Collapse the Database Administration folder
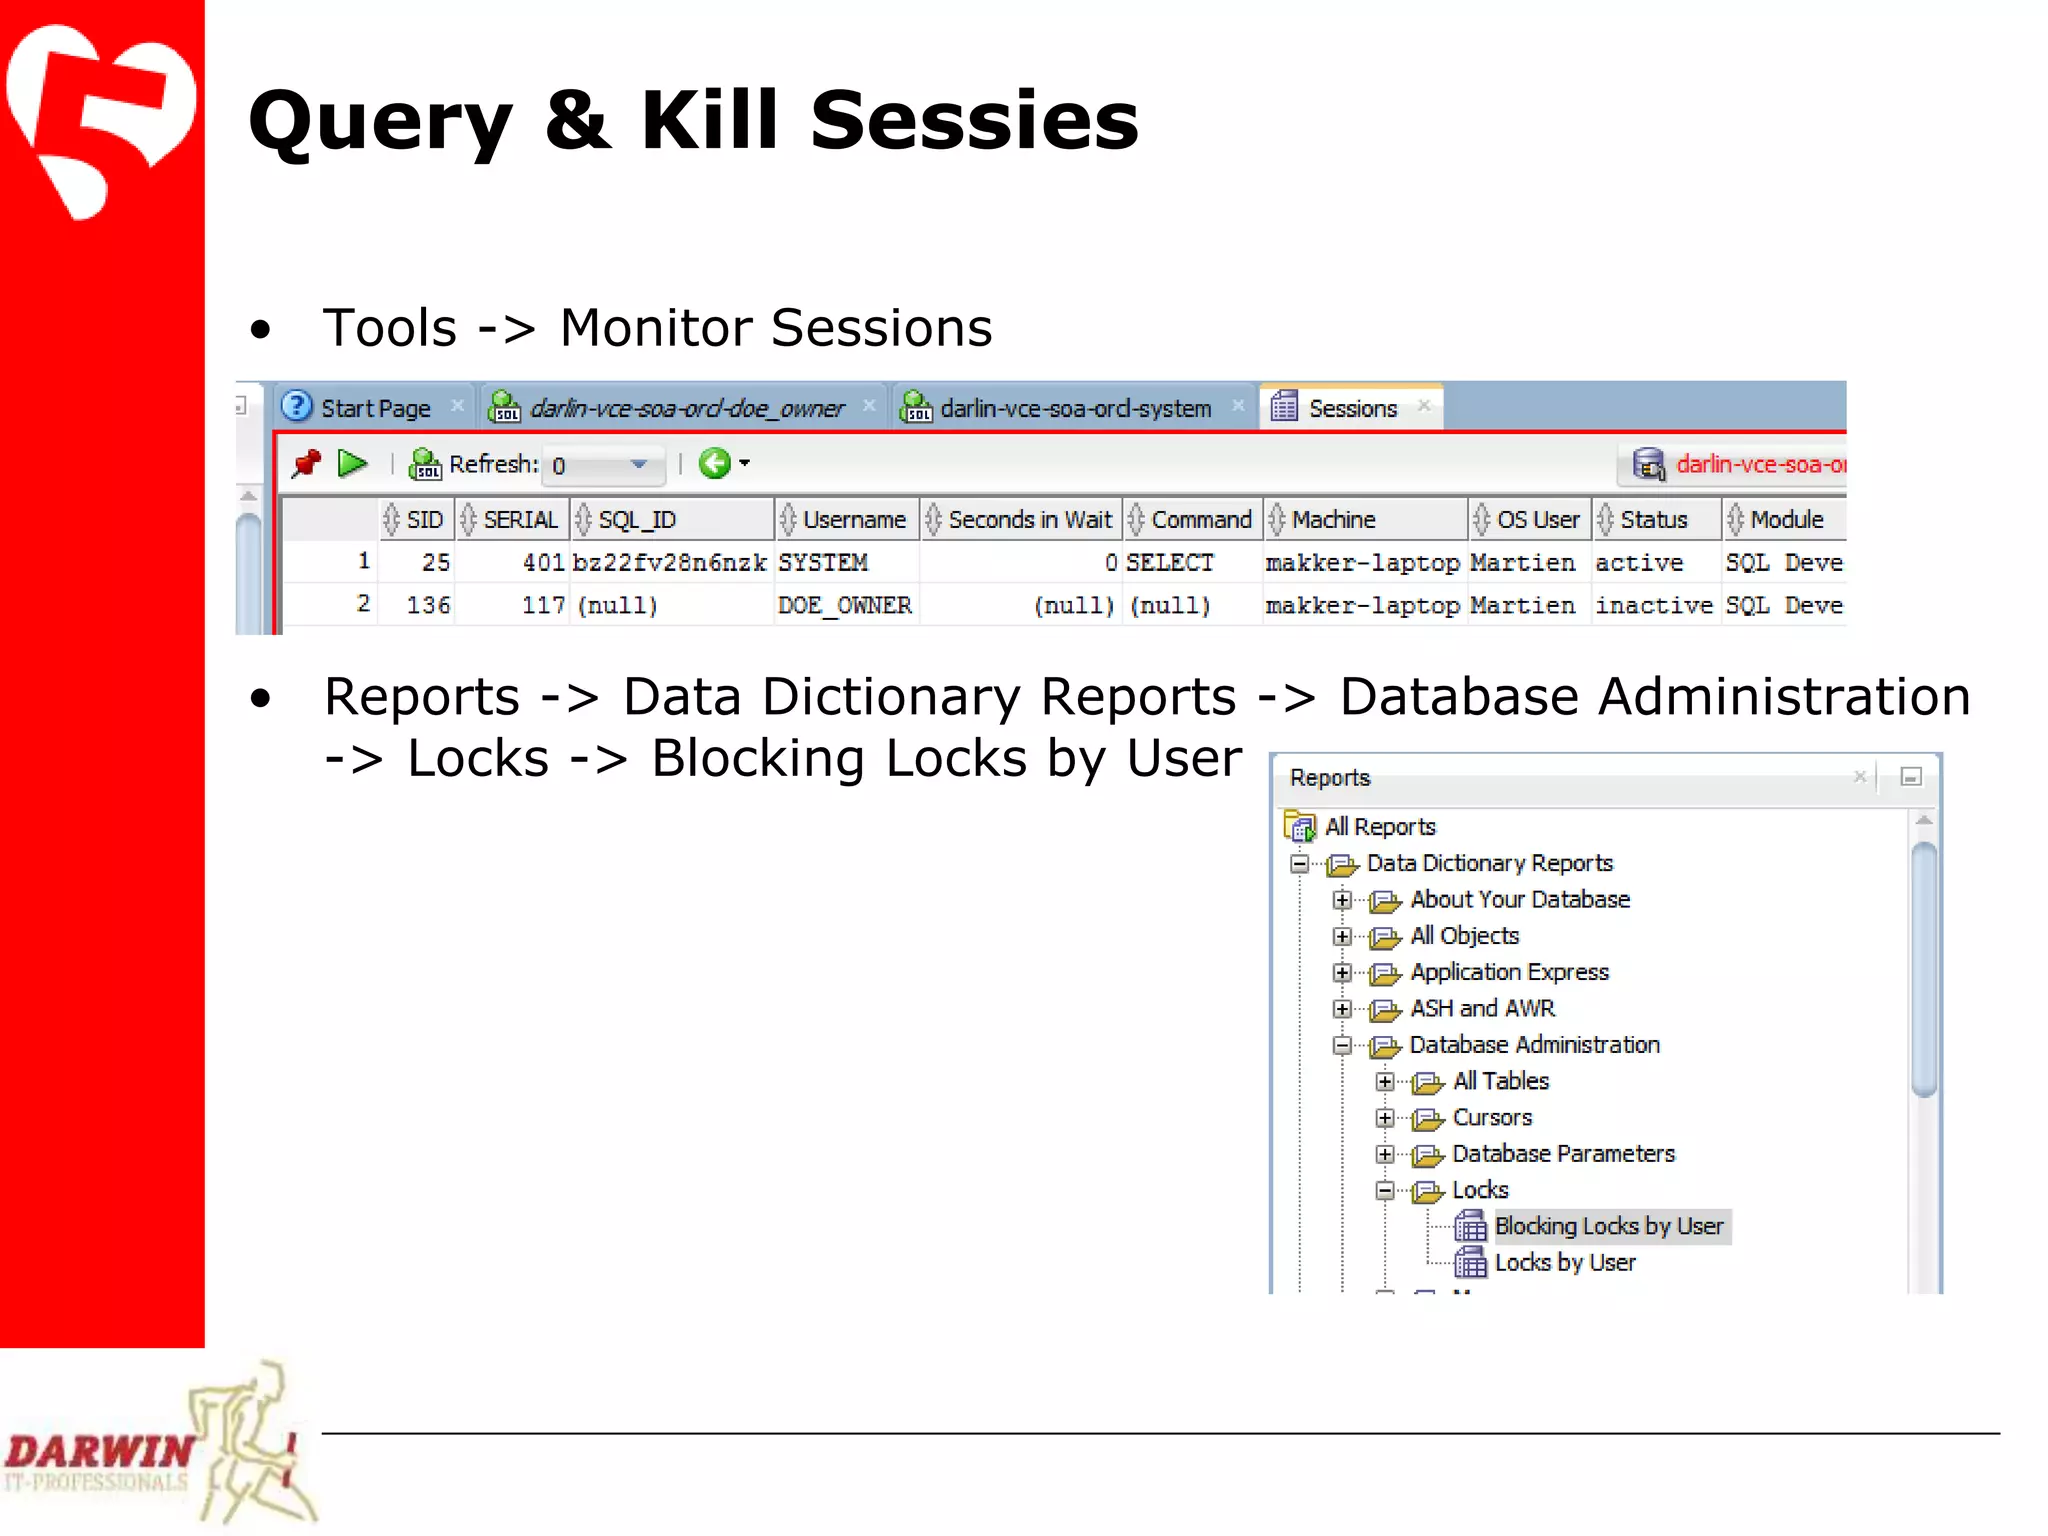Image resolution: width=2048 pixels, height=1536 pixels. coord(1342,1046)
